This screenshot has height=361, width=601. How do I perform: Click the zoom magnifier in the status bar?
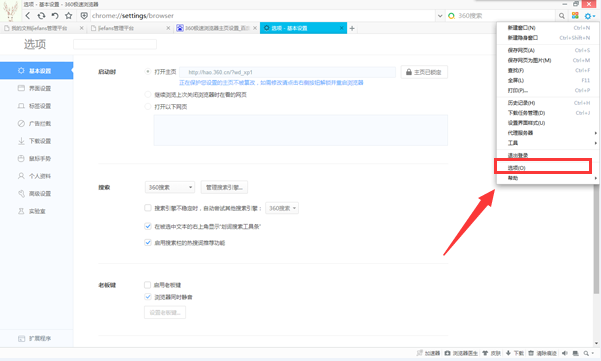point(586,353)
